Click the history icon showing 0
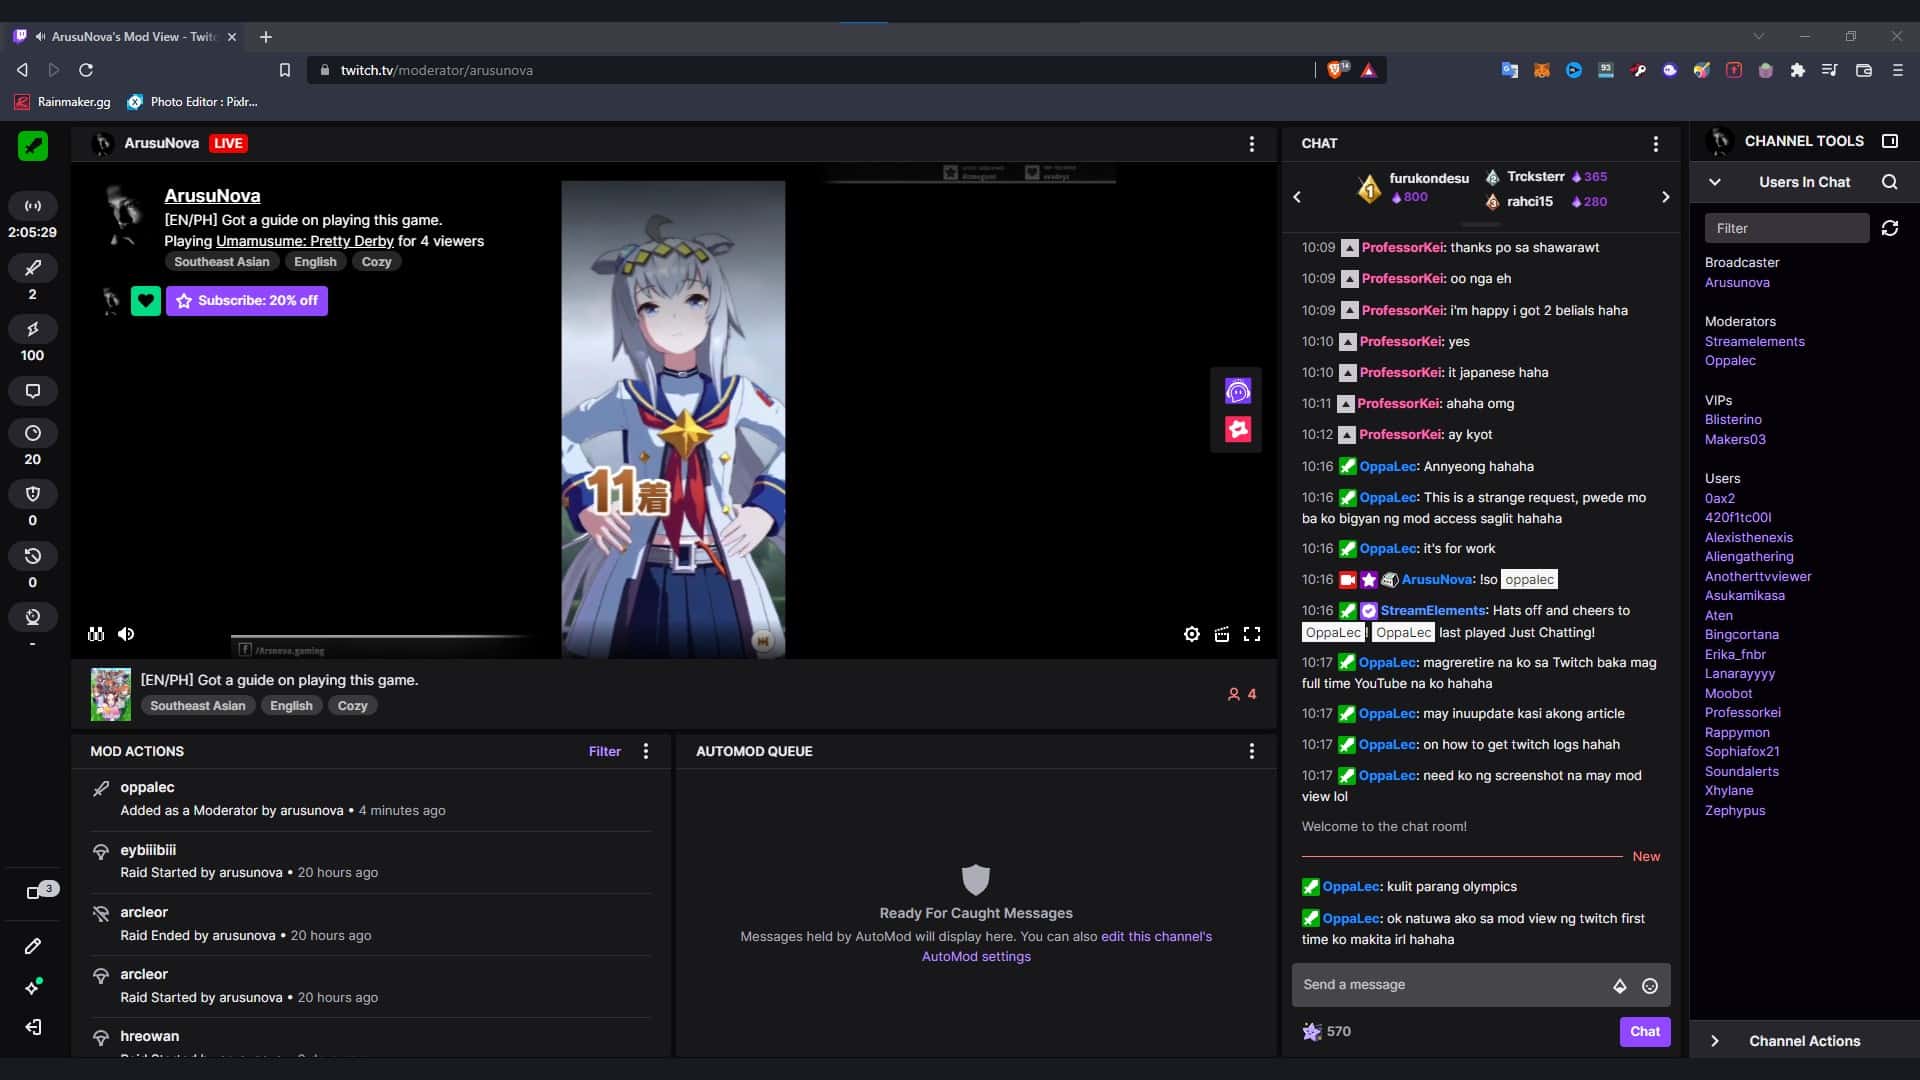 point(33,556)
